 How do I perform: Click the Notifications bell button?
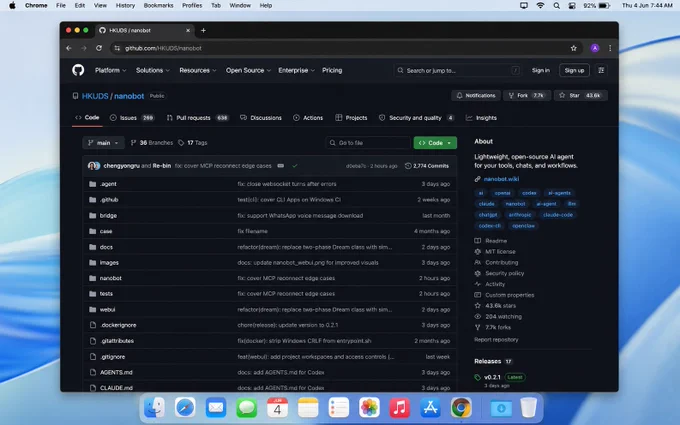click(476, 95)
